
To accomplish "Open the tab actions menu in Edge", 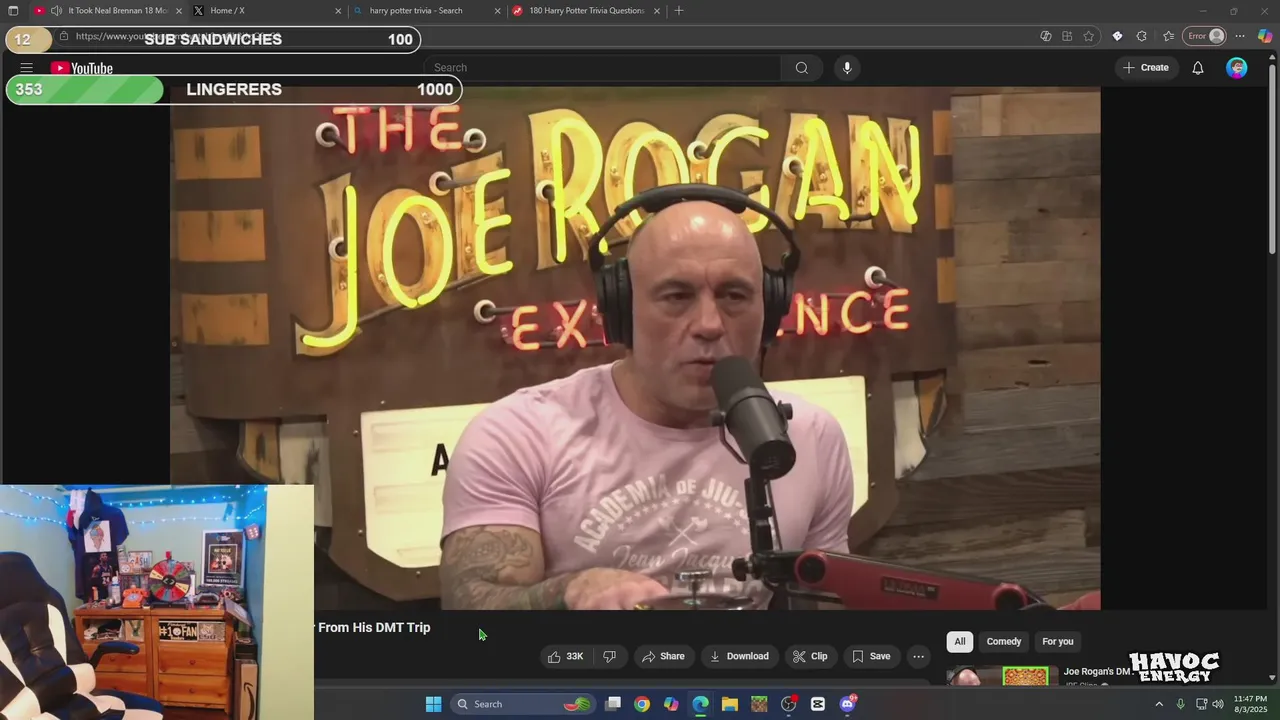I will [13, 11].
